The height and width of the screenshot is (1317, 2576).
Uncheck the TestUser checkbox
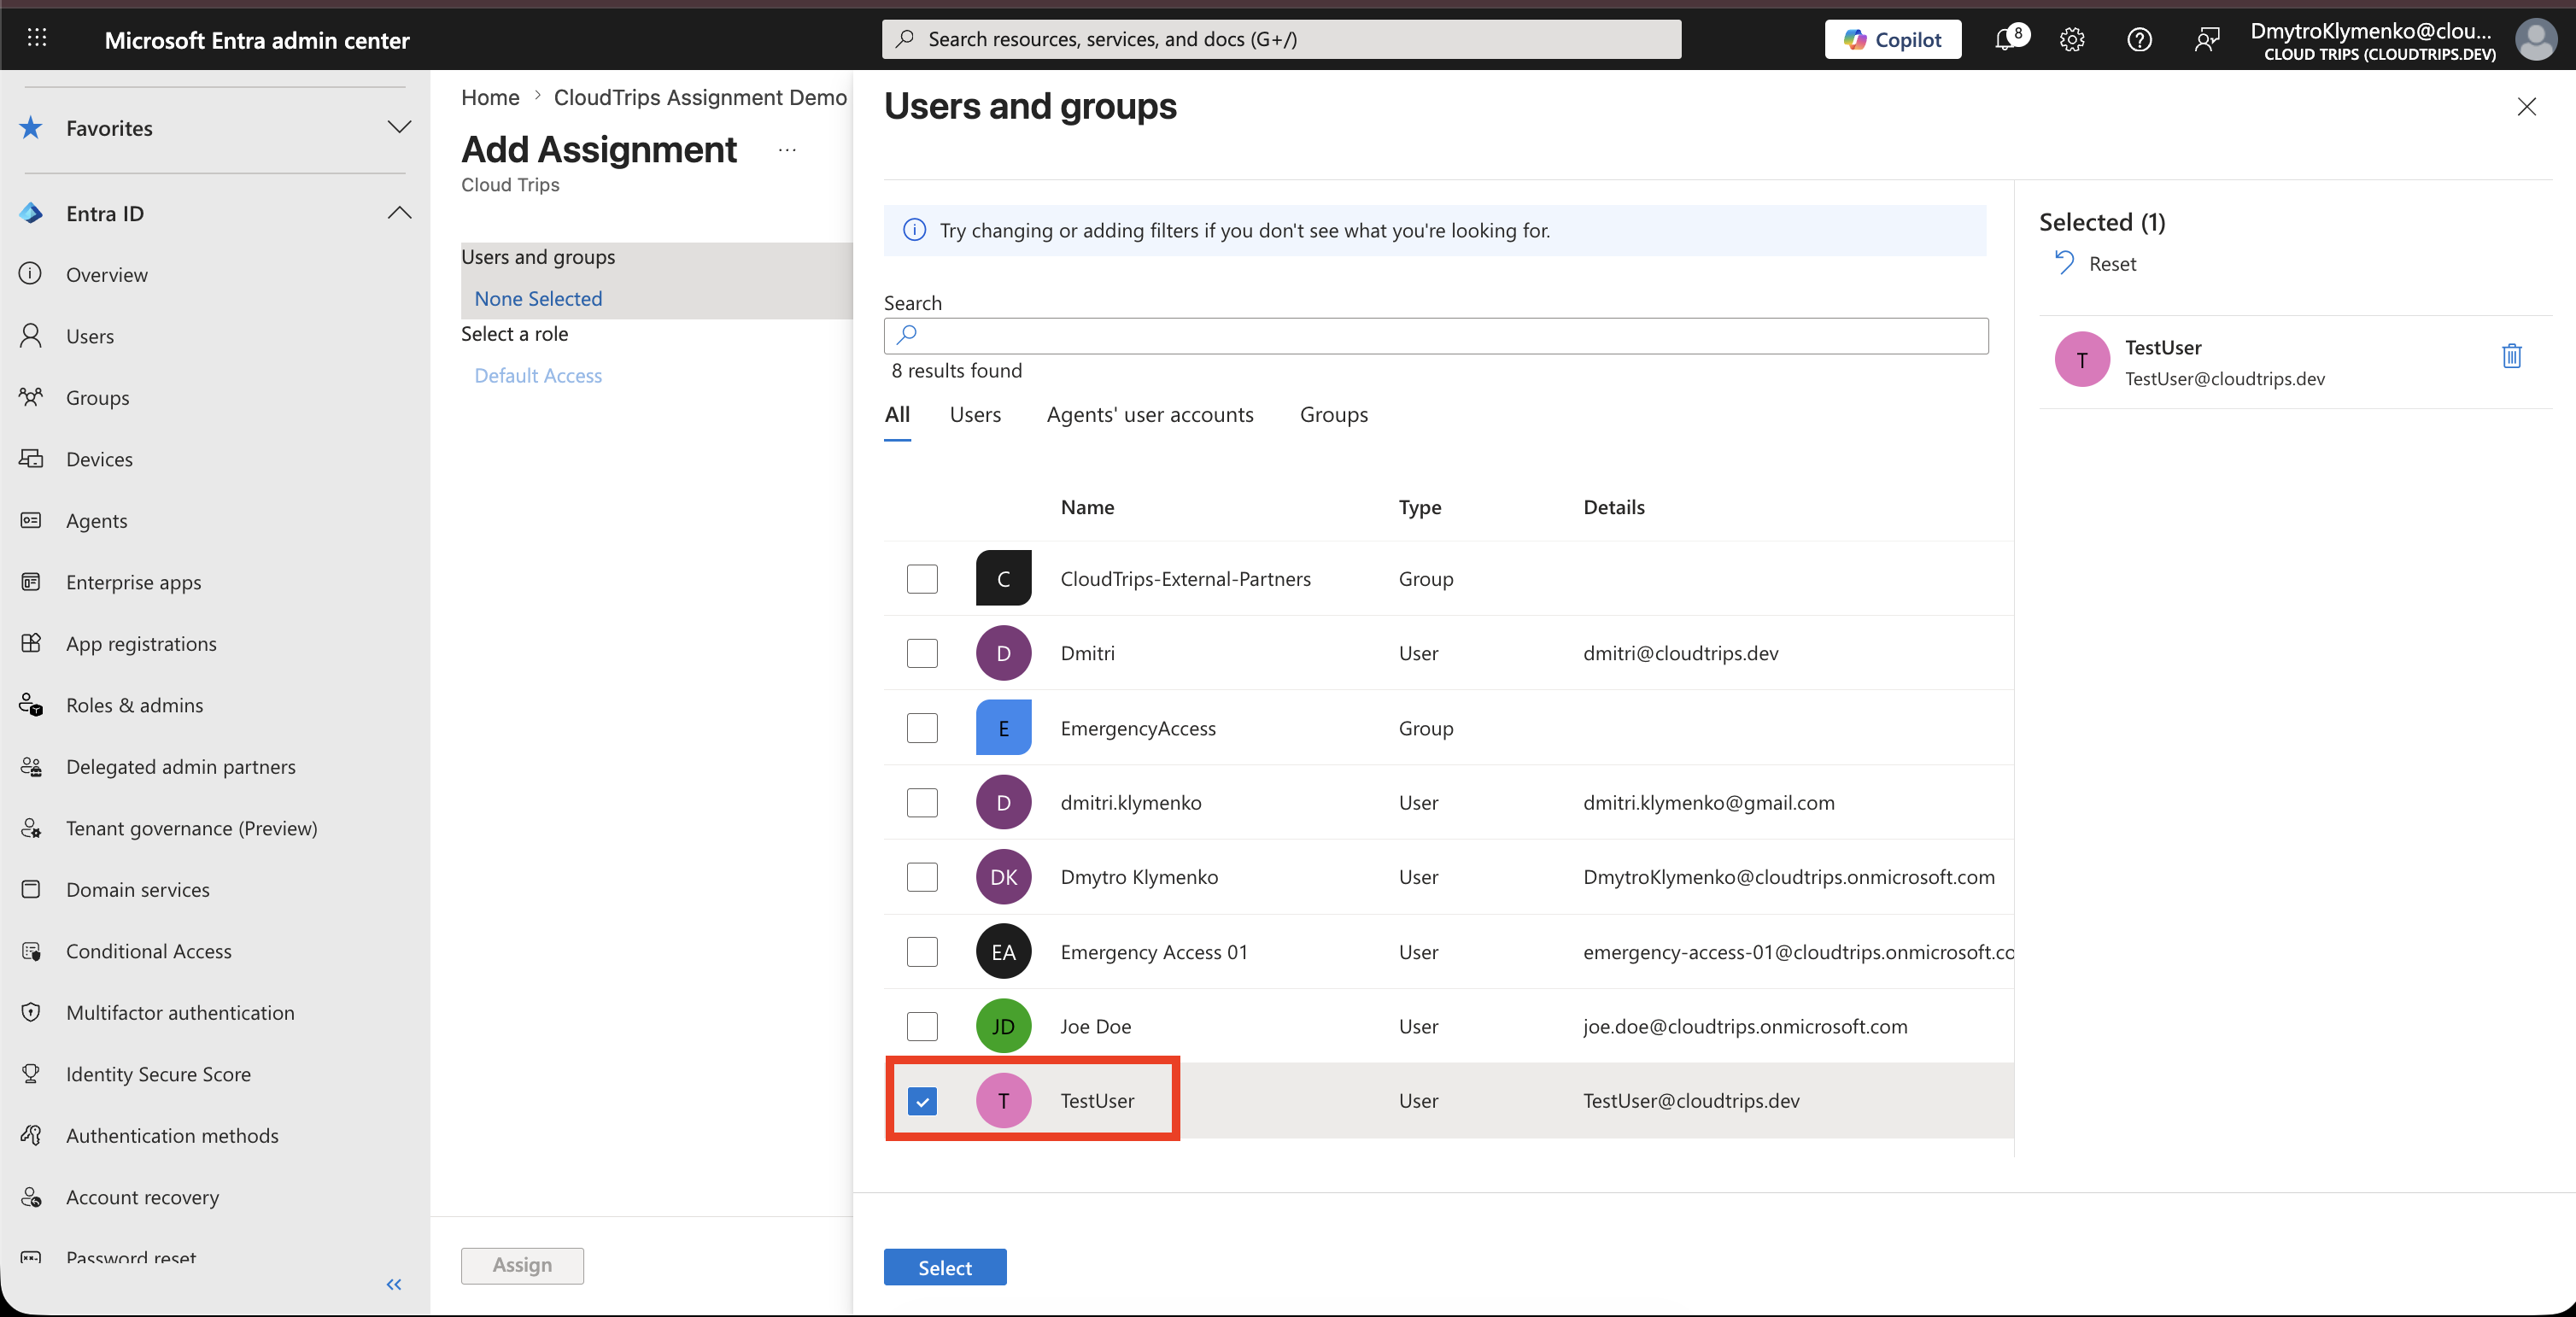tap(922, 1100)
